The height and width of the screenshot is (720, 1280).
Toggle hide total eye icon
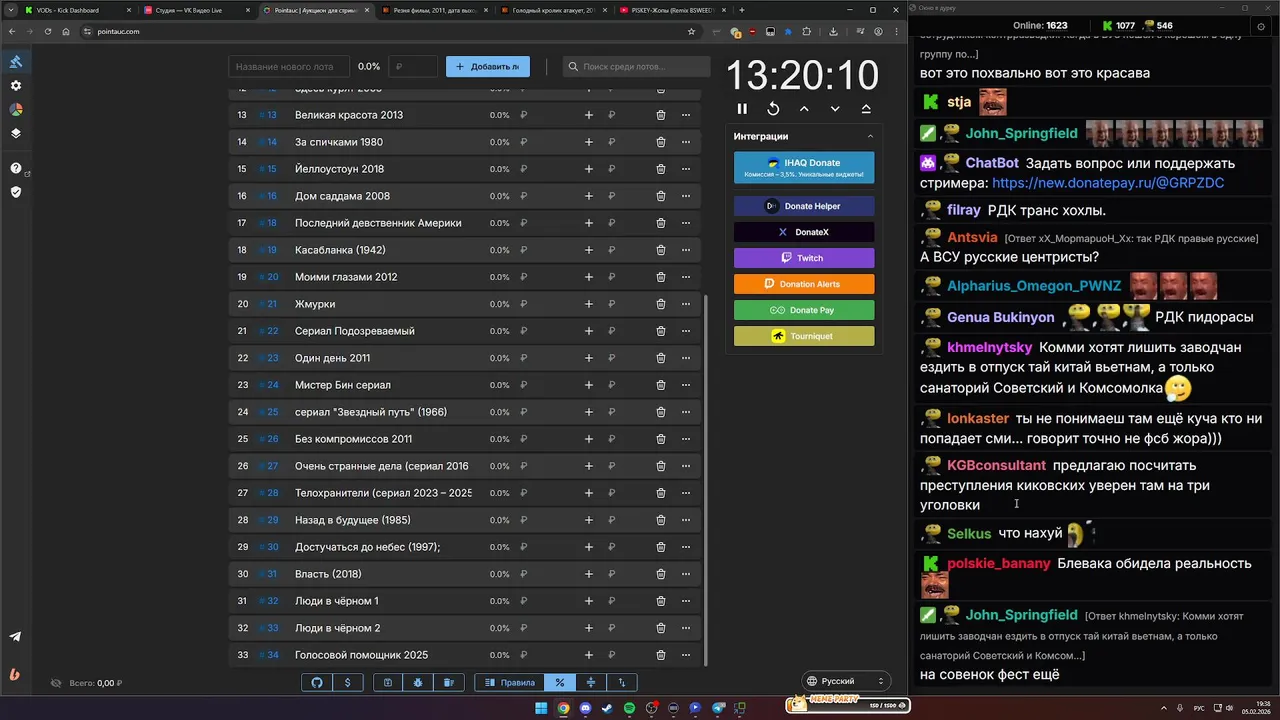(x=56, y=683)
